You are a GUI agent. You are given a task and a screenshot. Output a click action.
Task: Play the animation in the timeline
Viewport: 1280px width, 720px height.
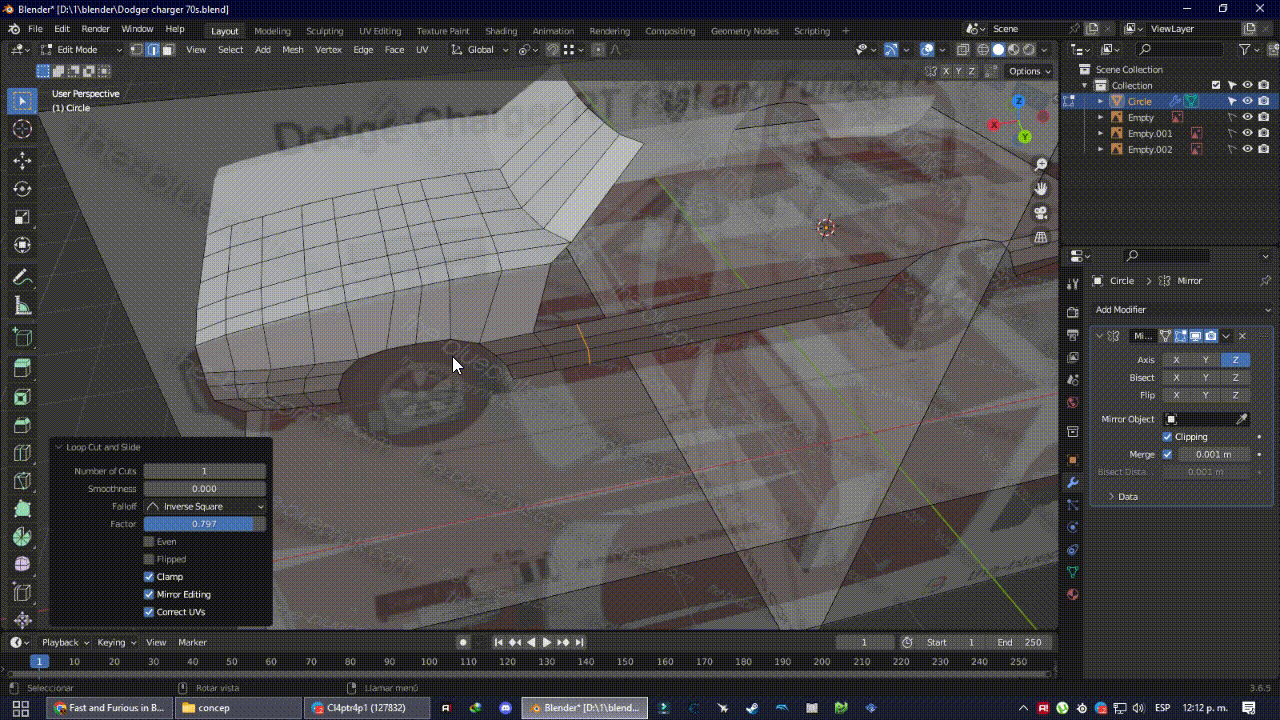coord(547,642)
